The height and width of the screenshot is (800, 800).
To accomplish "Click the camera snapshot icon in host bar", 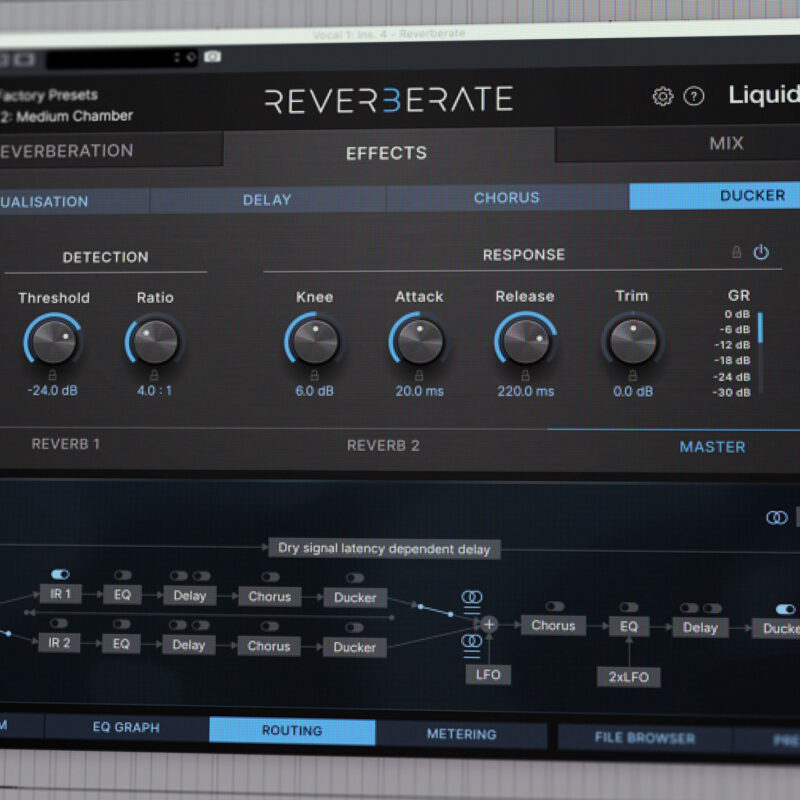I will coord(212,56).
